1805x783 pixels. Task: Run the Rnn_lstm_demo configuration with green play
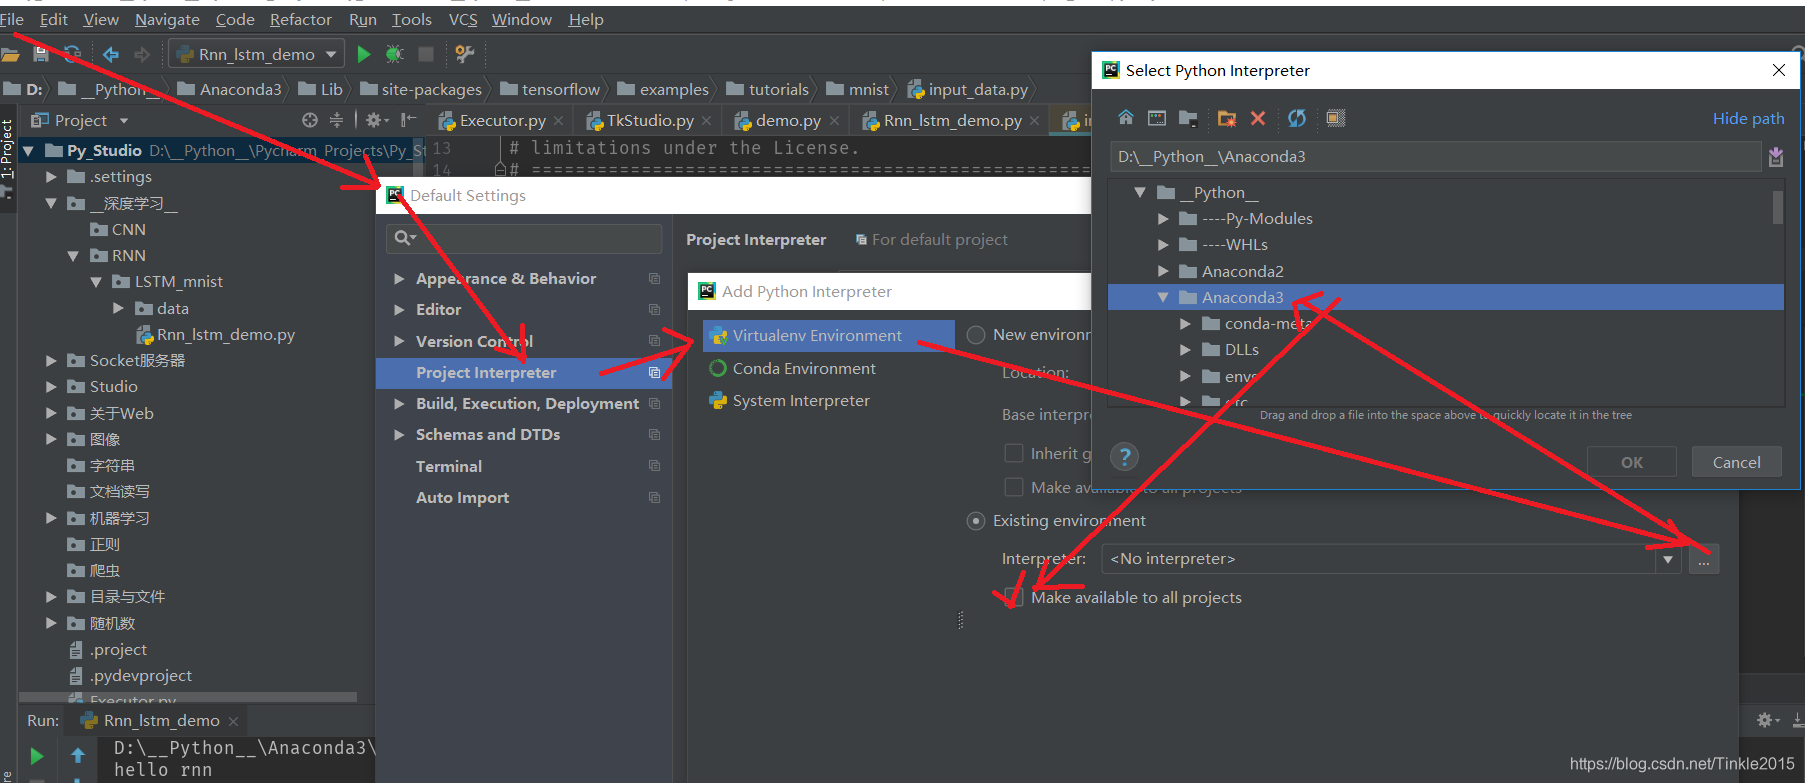coord(364,54)
